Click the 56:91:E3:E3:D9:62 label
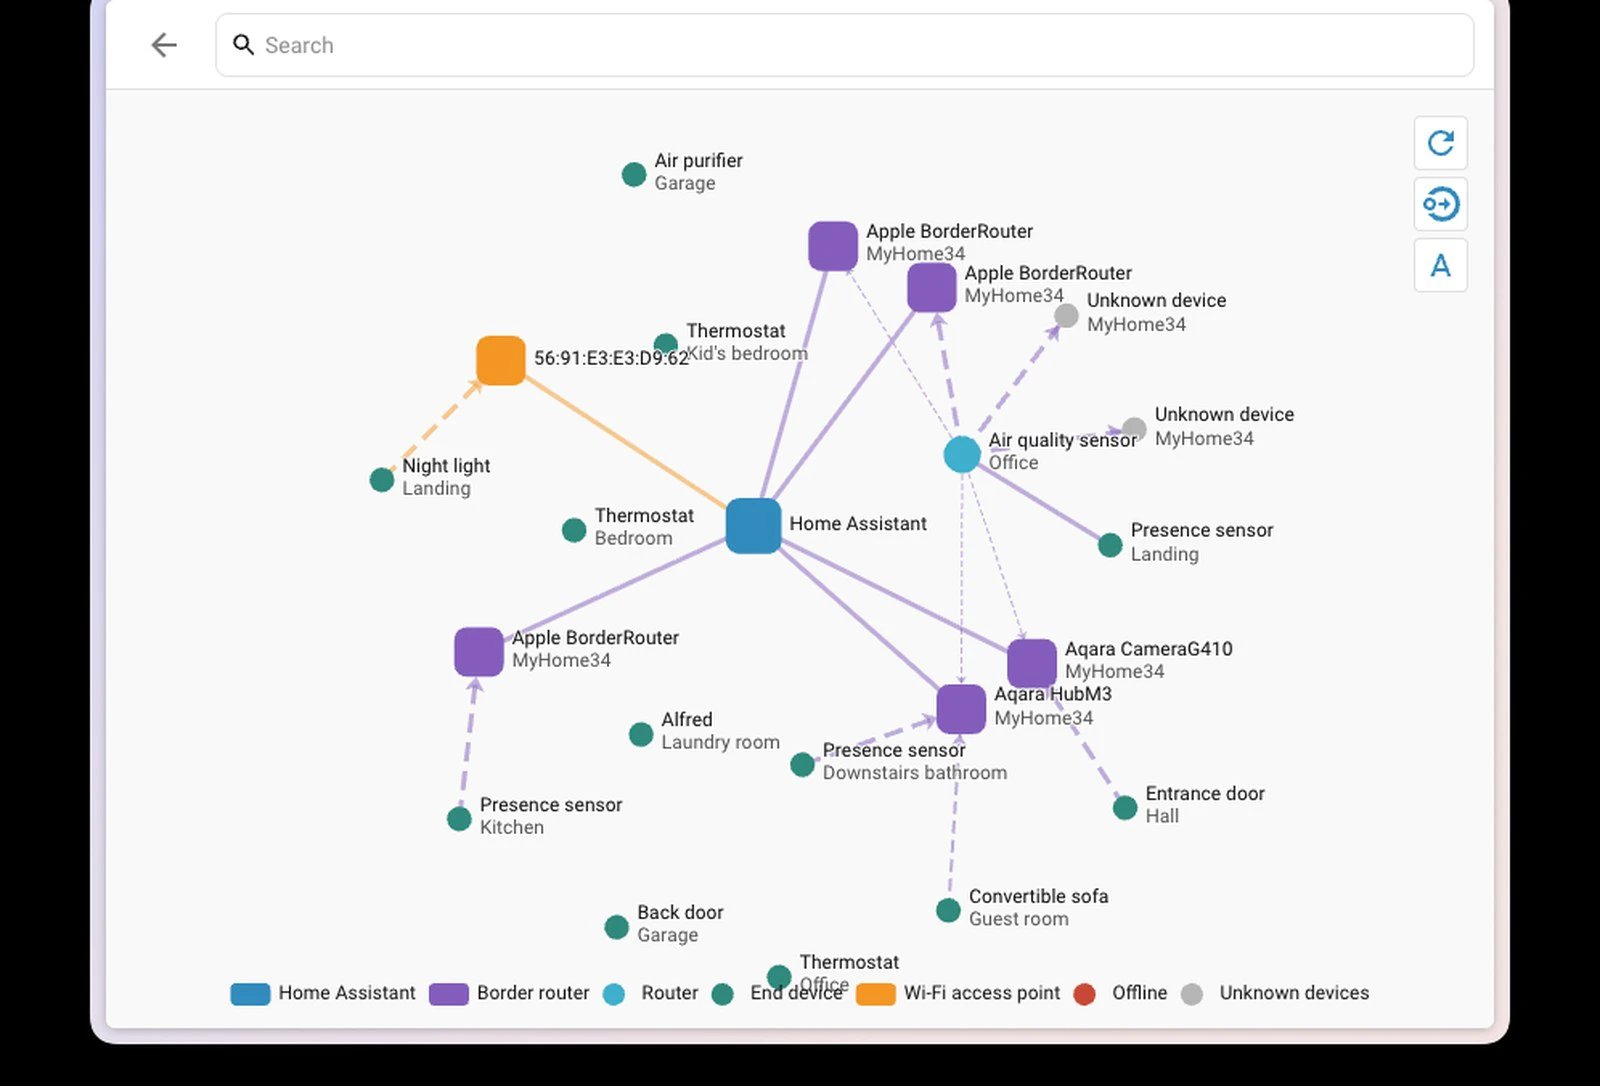Viewport: 1600px width, 1086px height. point(611,358)
